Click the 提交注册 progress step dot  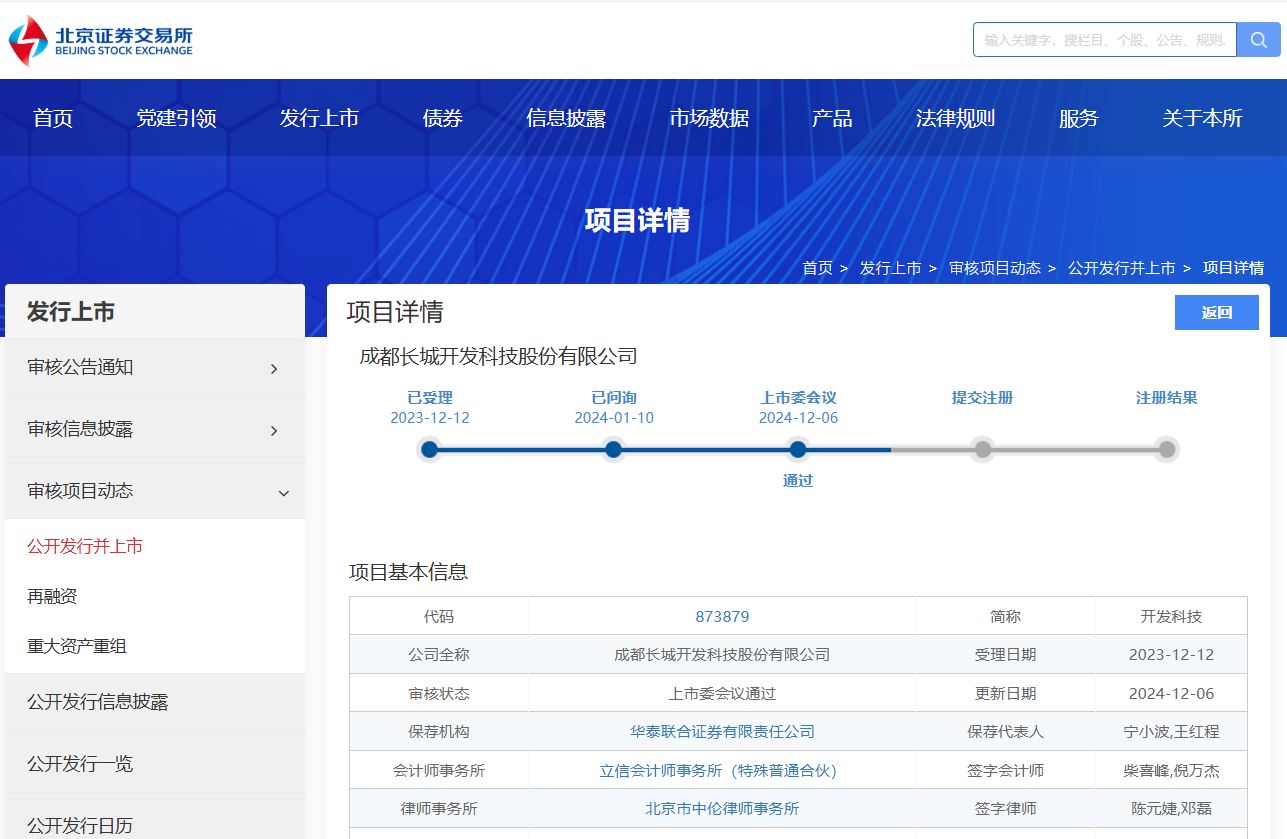pos(983,450)
